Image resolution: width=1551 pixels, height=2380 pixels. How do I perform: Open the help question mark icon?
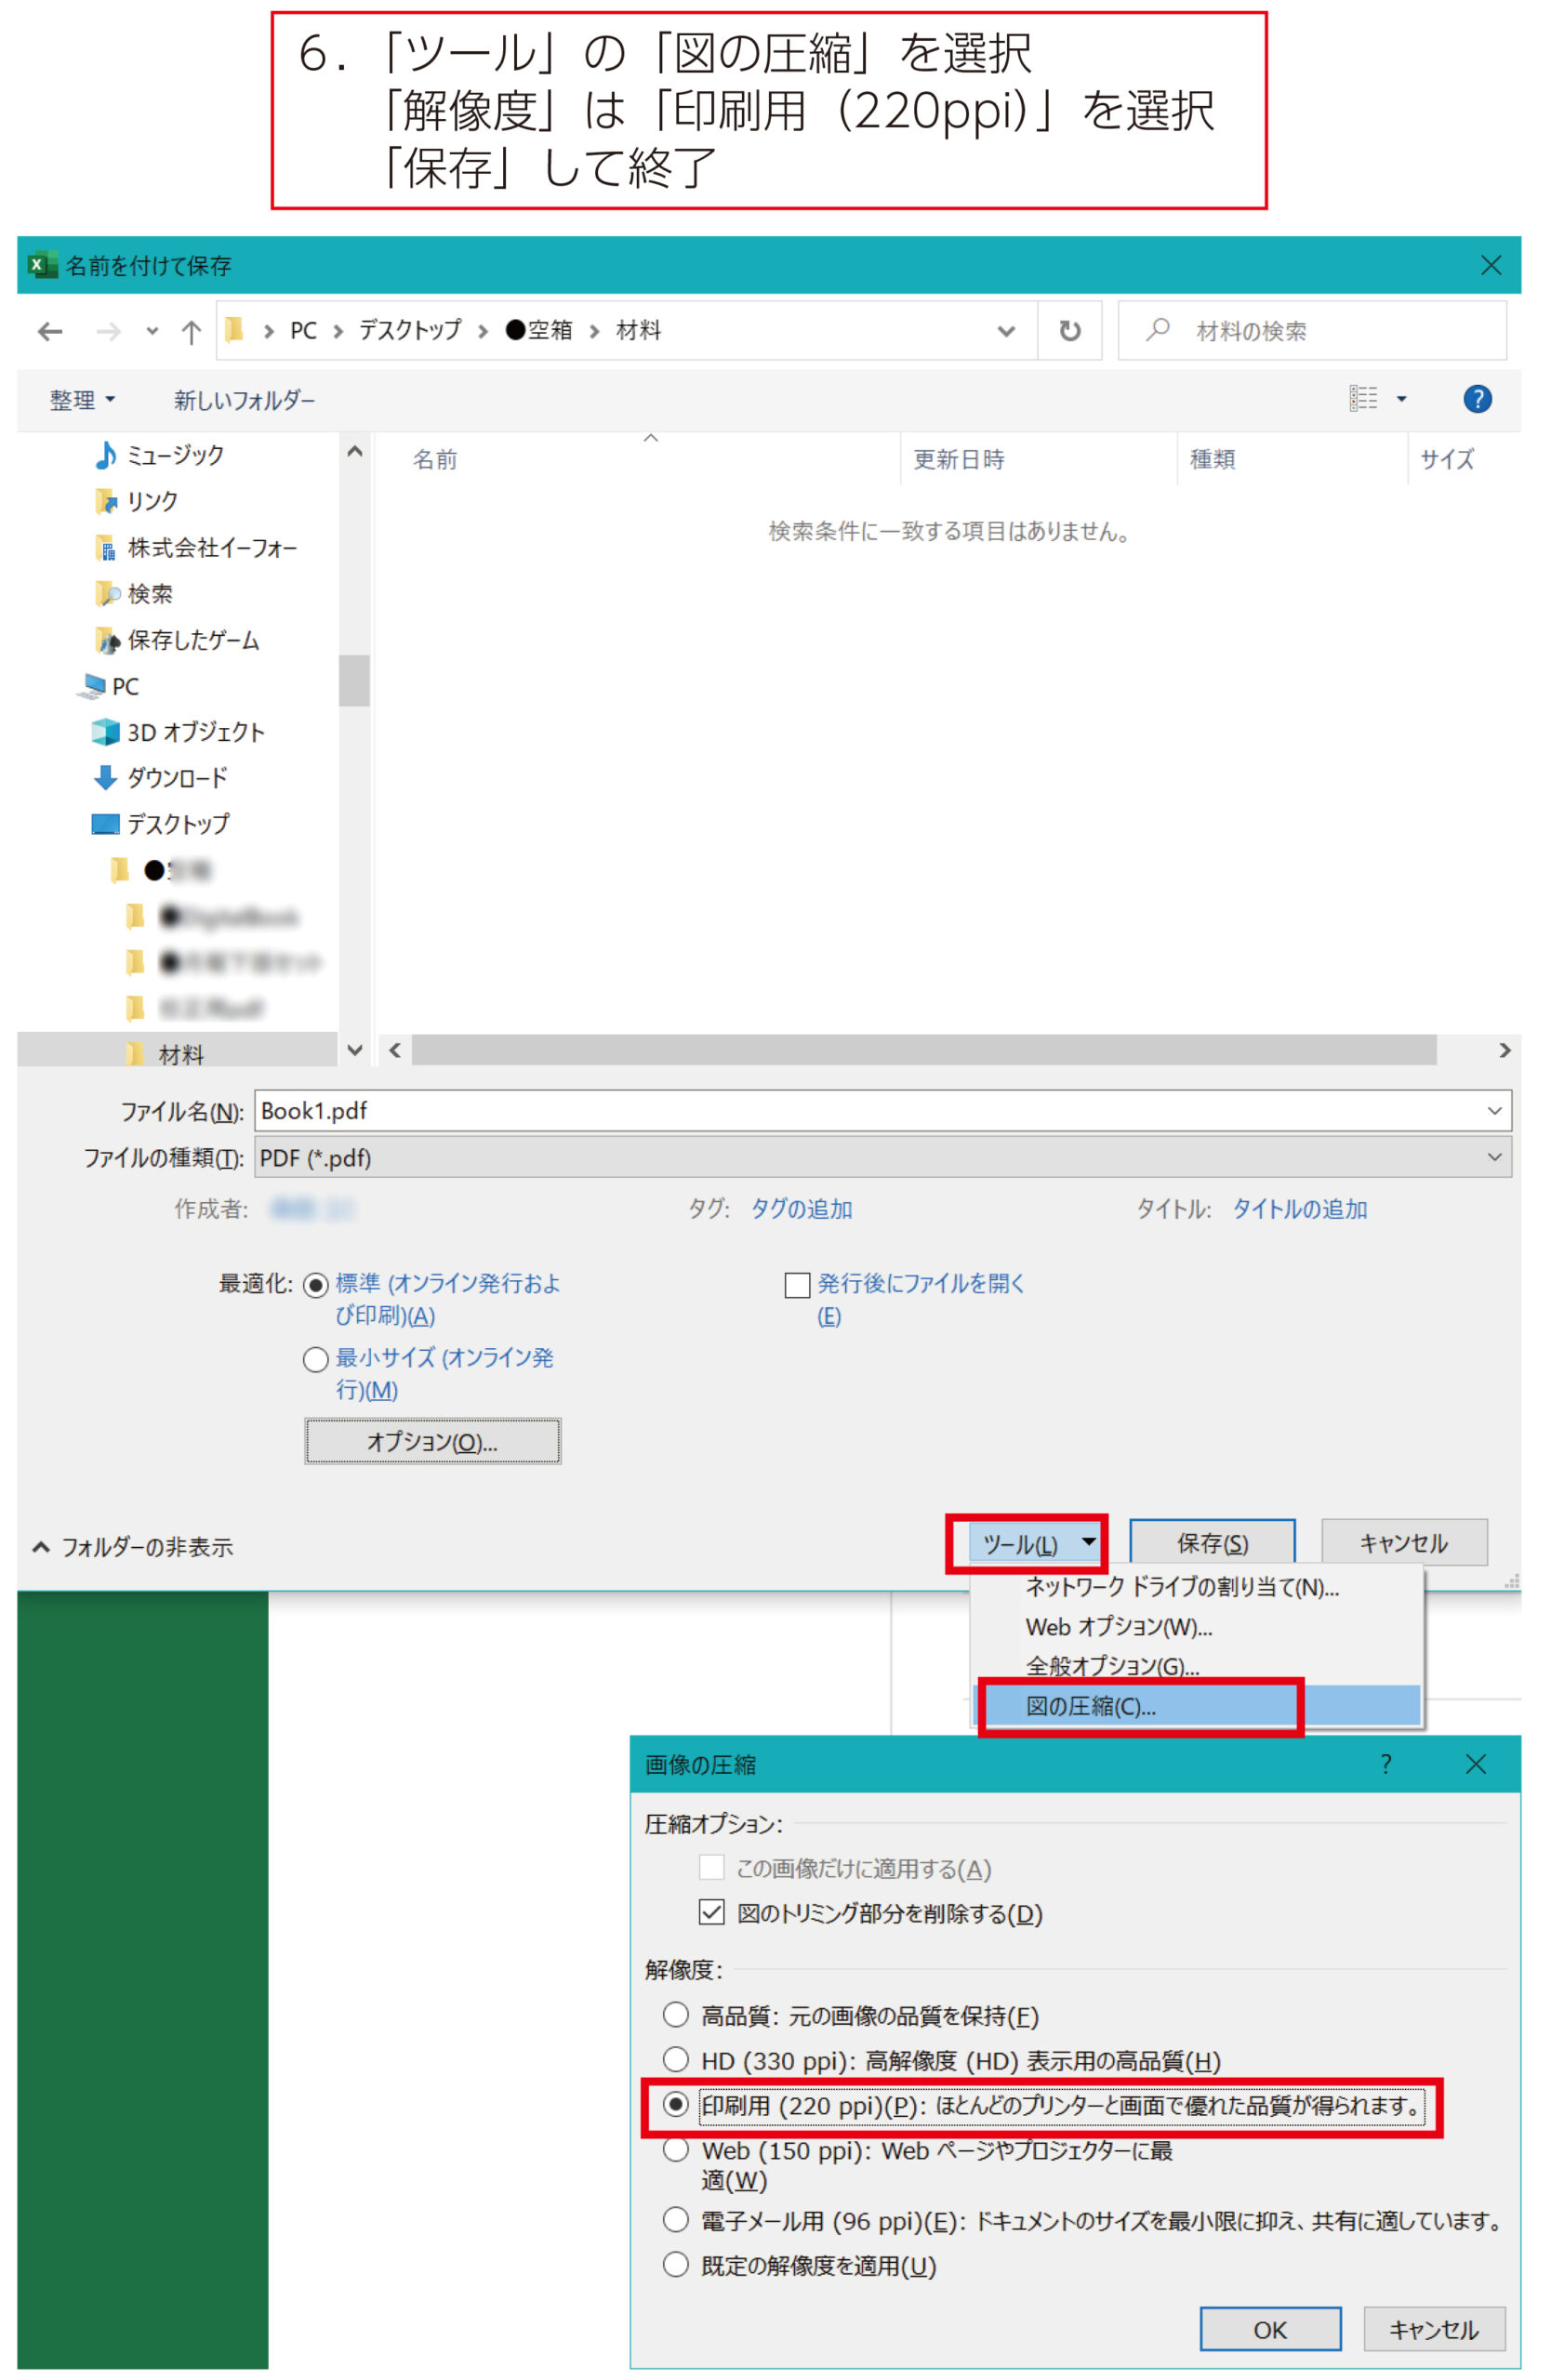(x=1476, y=399)
